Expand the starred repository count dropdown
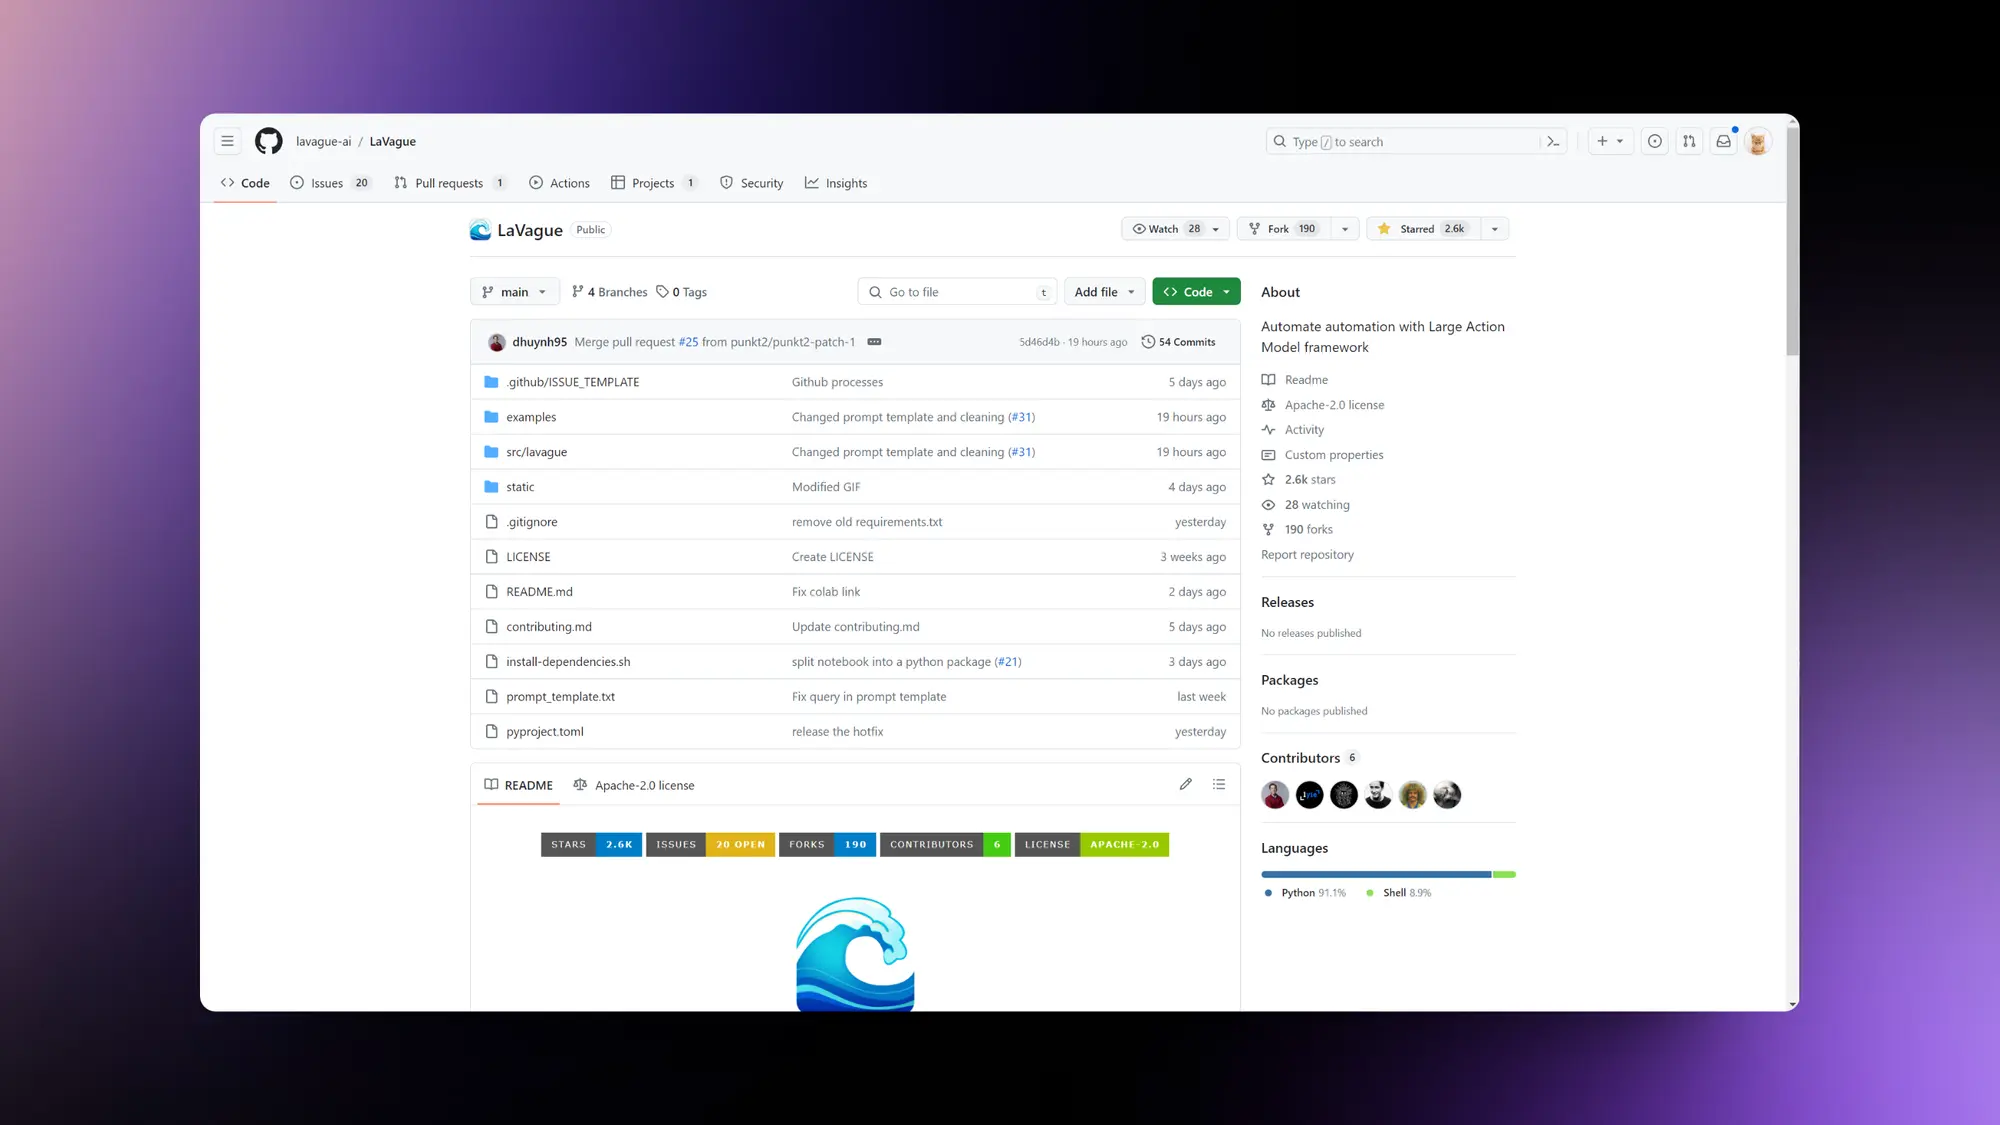The width and height of the screenshot is (2000, 1125). 1495,228
